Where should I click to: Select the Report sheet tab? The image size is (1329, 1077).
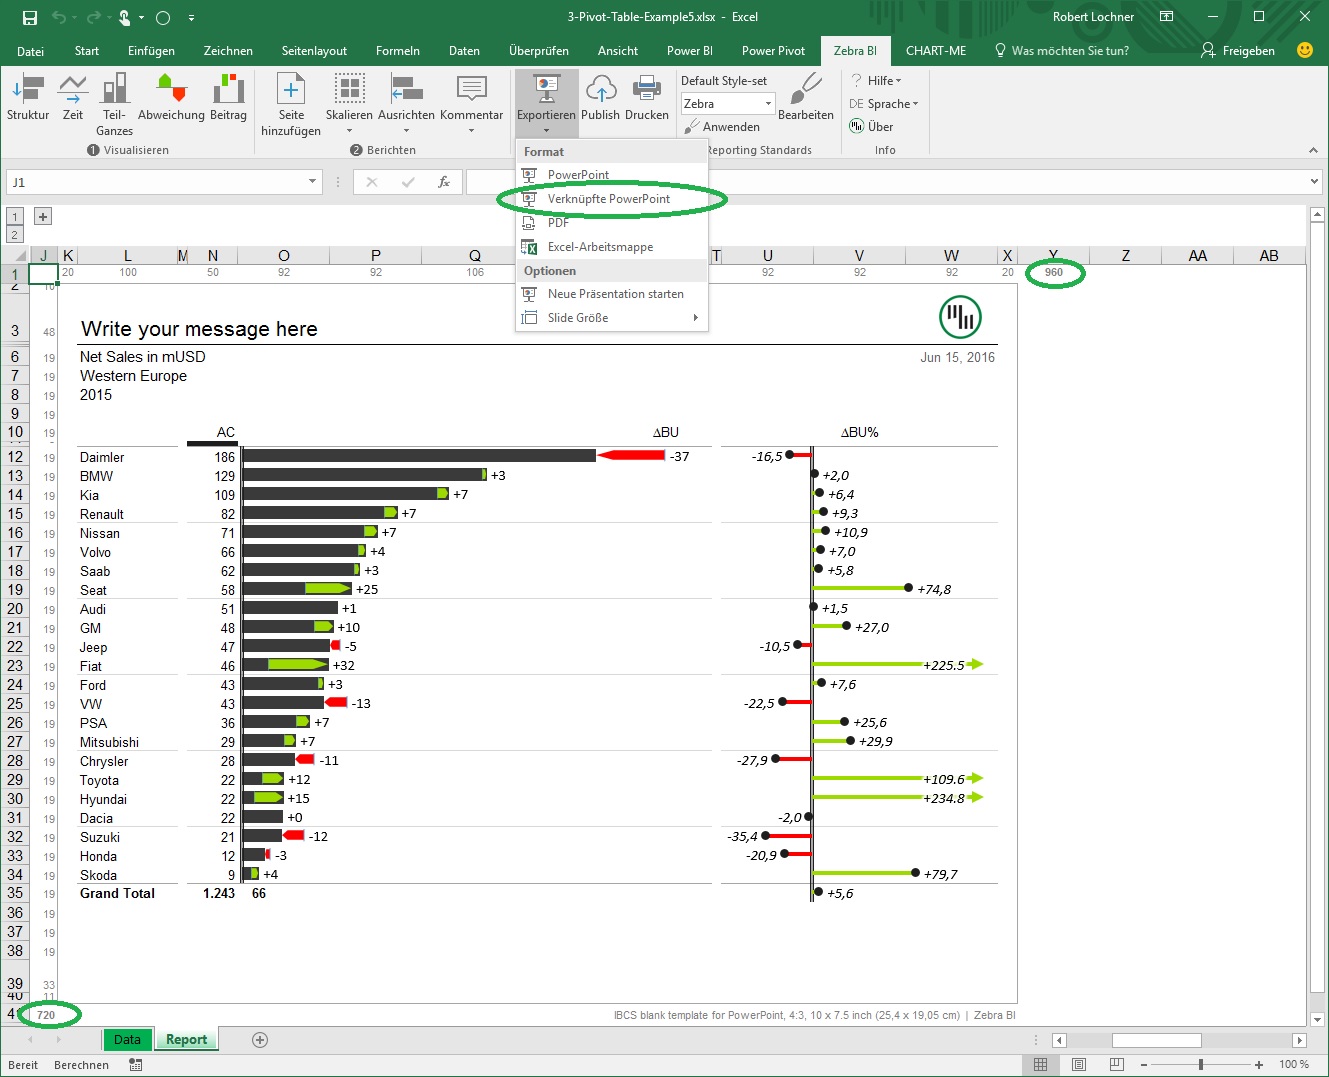pyautogui.click(x=186, y=1040)
